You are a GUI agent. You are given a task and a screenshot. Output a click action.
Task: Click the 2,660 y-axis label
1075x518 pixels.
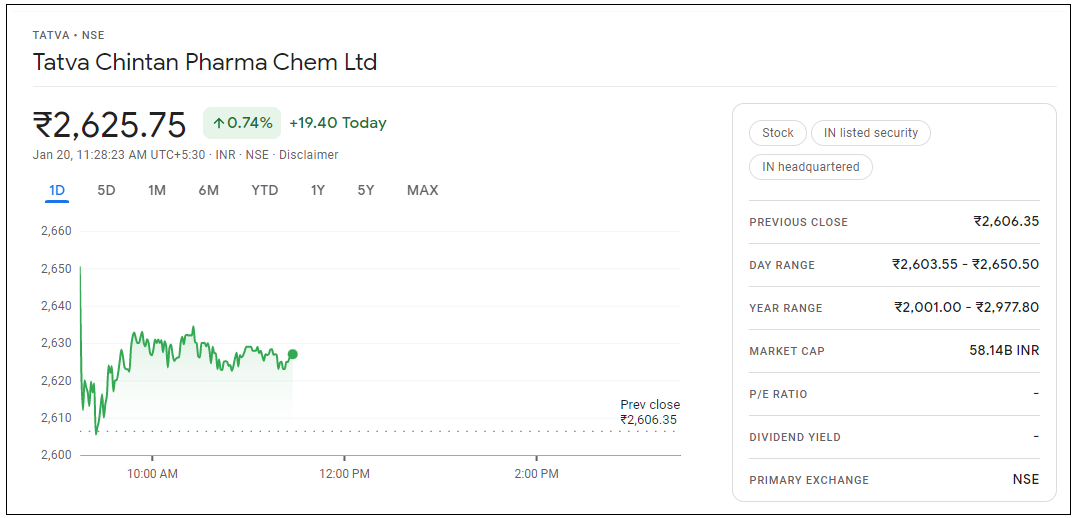(x=56, y=232)
